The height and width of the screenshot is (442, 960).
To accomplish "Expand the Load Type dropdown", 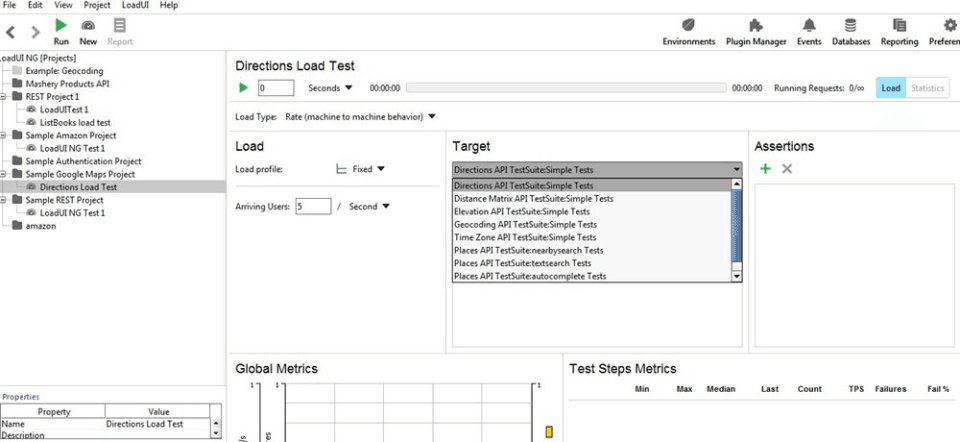I will [x=432, y=117].
